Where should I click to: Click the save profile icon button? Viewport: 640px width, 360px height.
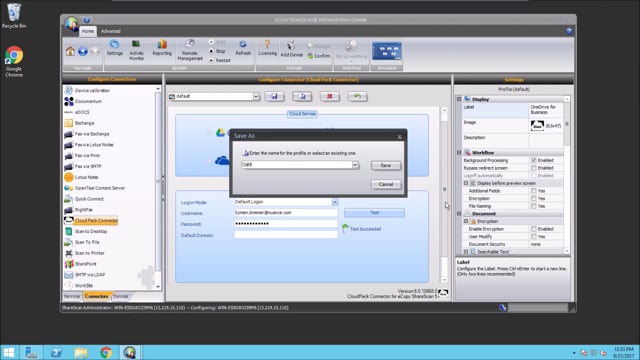[x=274, y=96]
